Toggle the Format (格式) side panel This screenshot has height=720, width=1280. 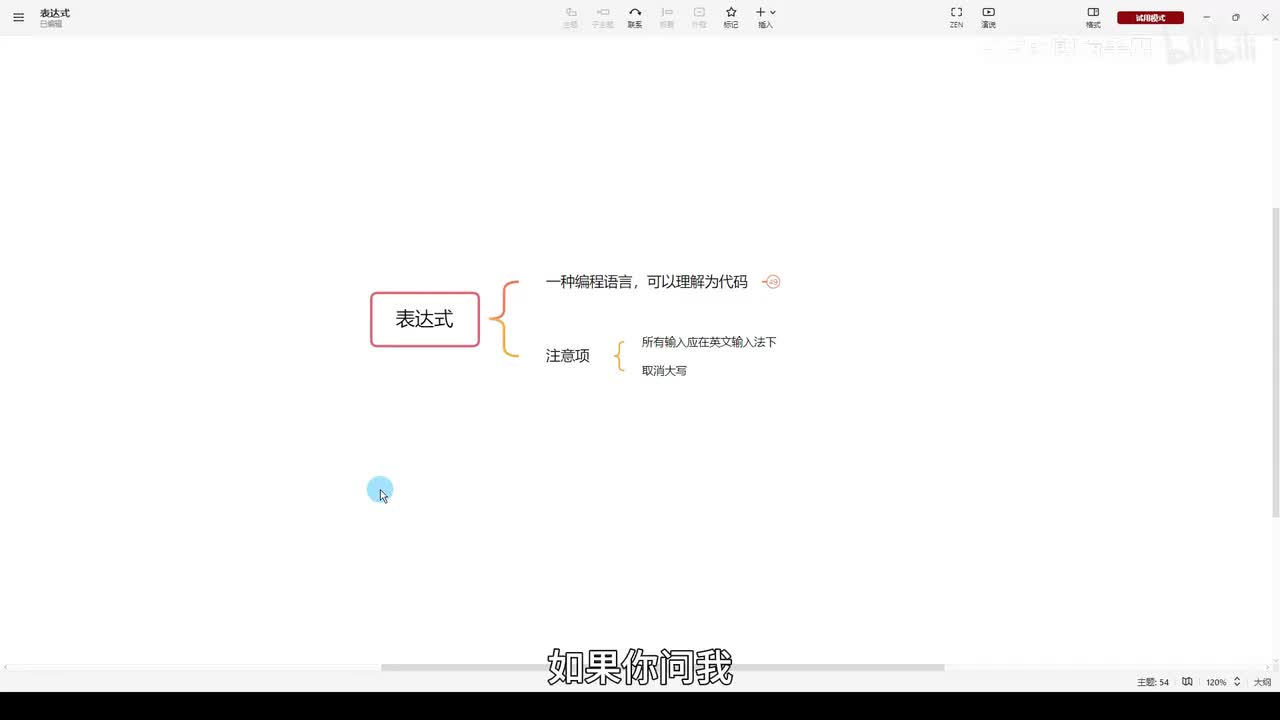[1093, 17]
